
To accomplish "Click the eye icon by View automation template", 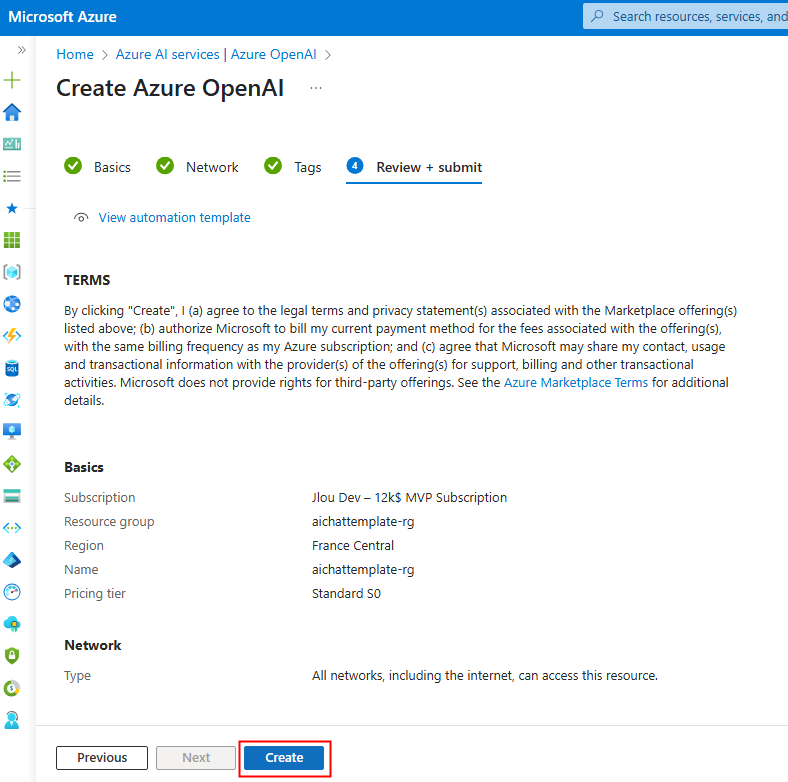I will coord(81,218).
